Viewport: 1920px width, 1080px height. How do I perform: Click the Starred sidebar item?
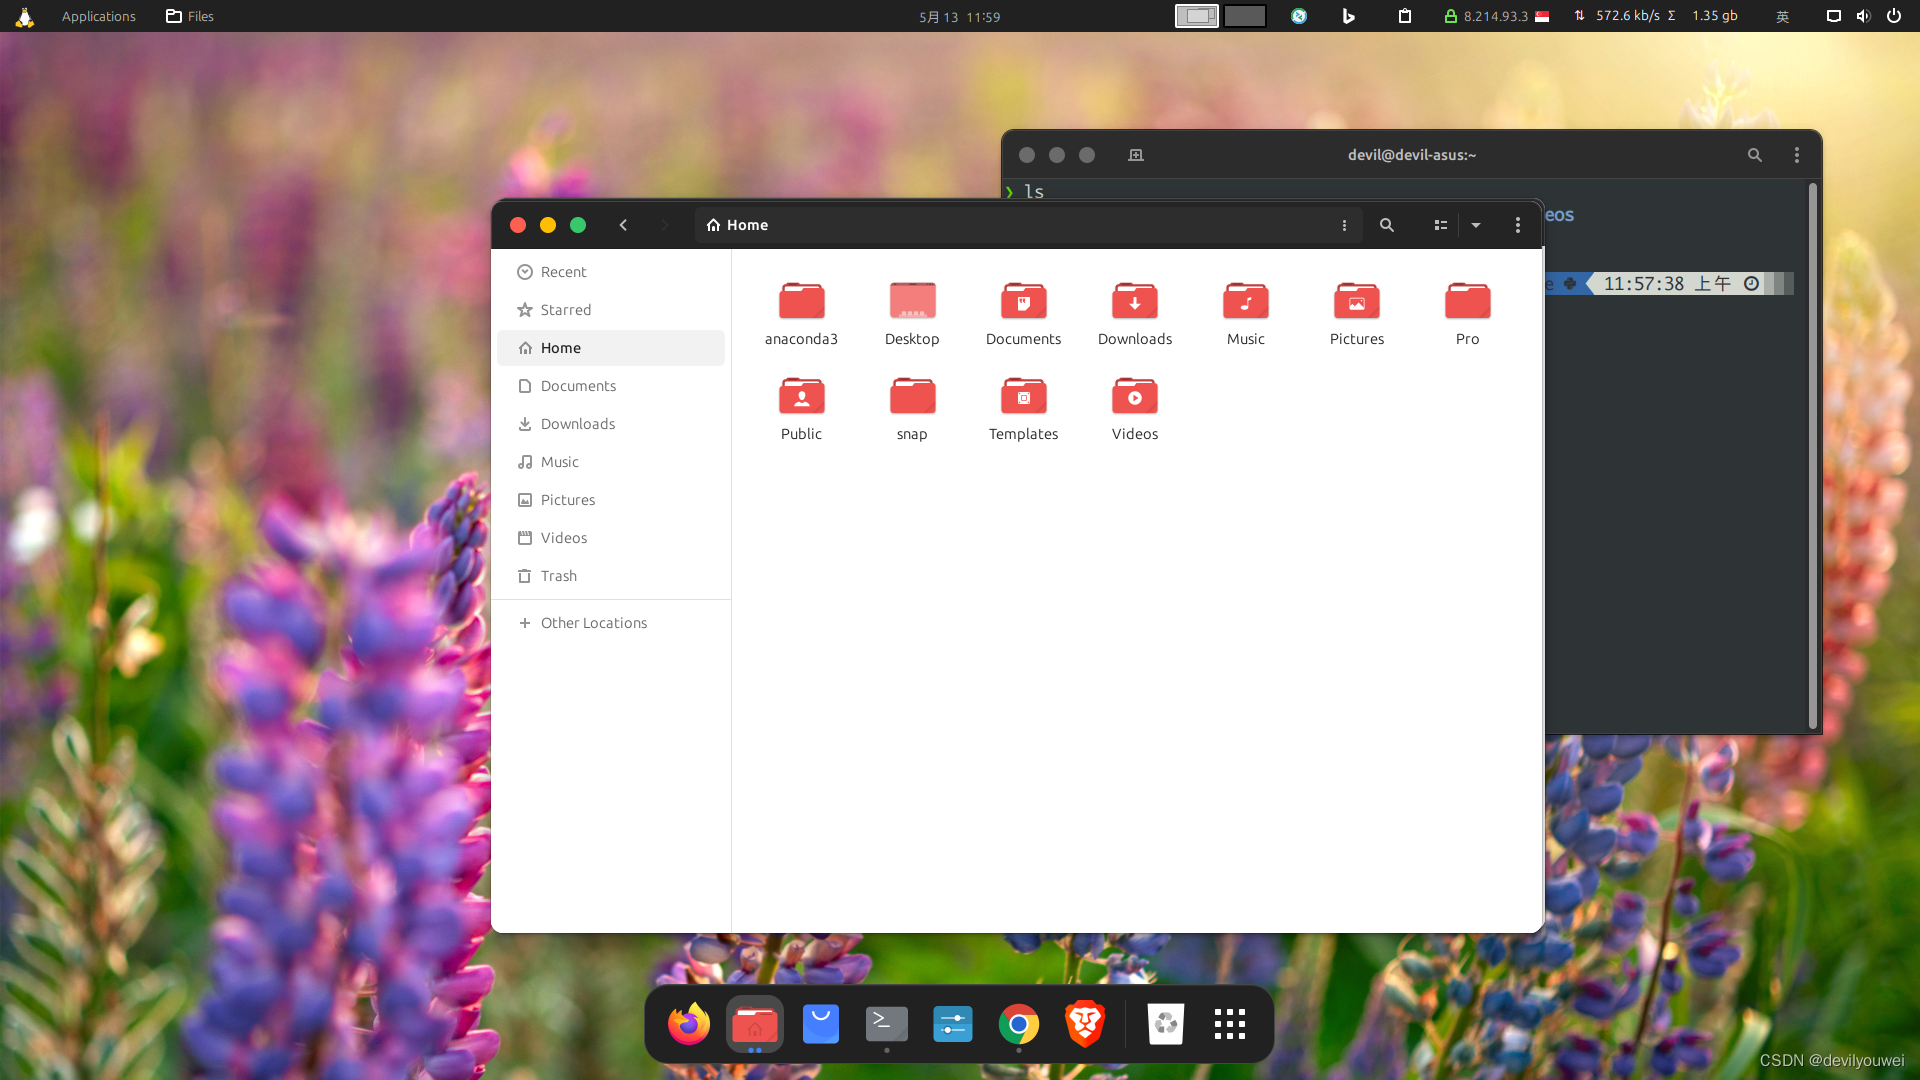tap(564, 309)
